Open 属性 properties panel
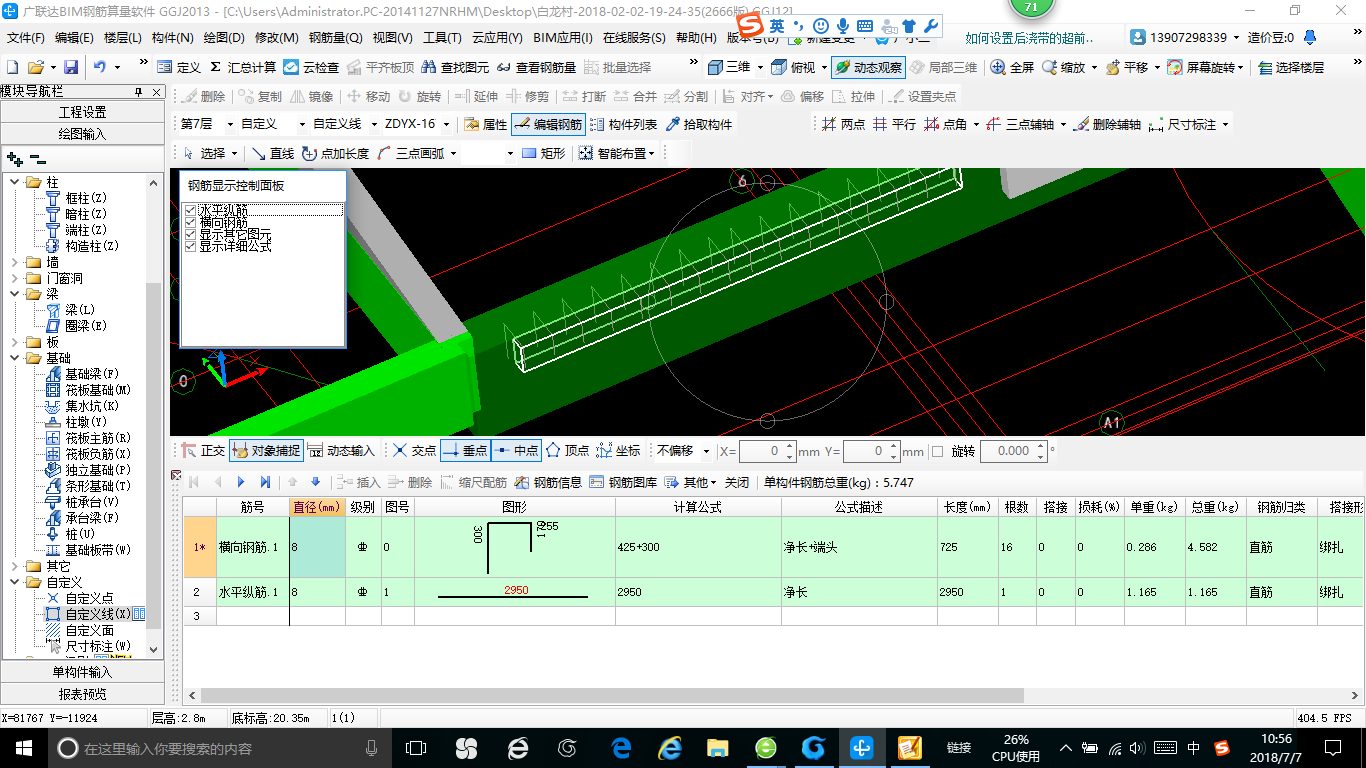The width and height of the screenshot is (1366, 768). click(x=485, y=125)
